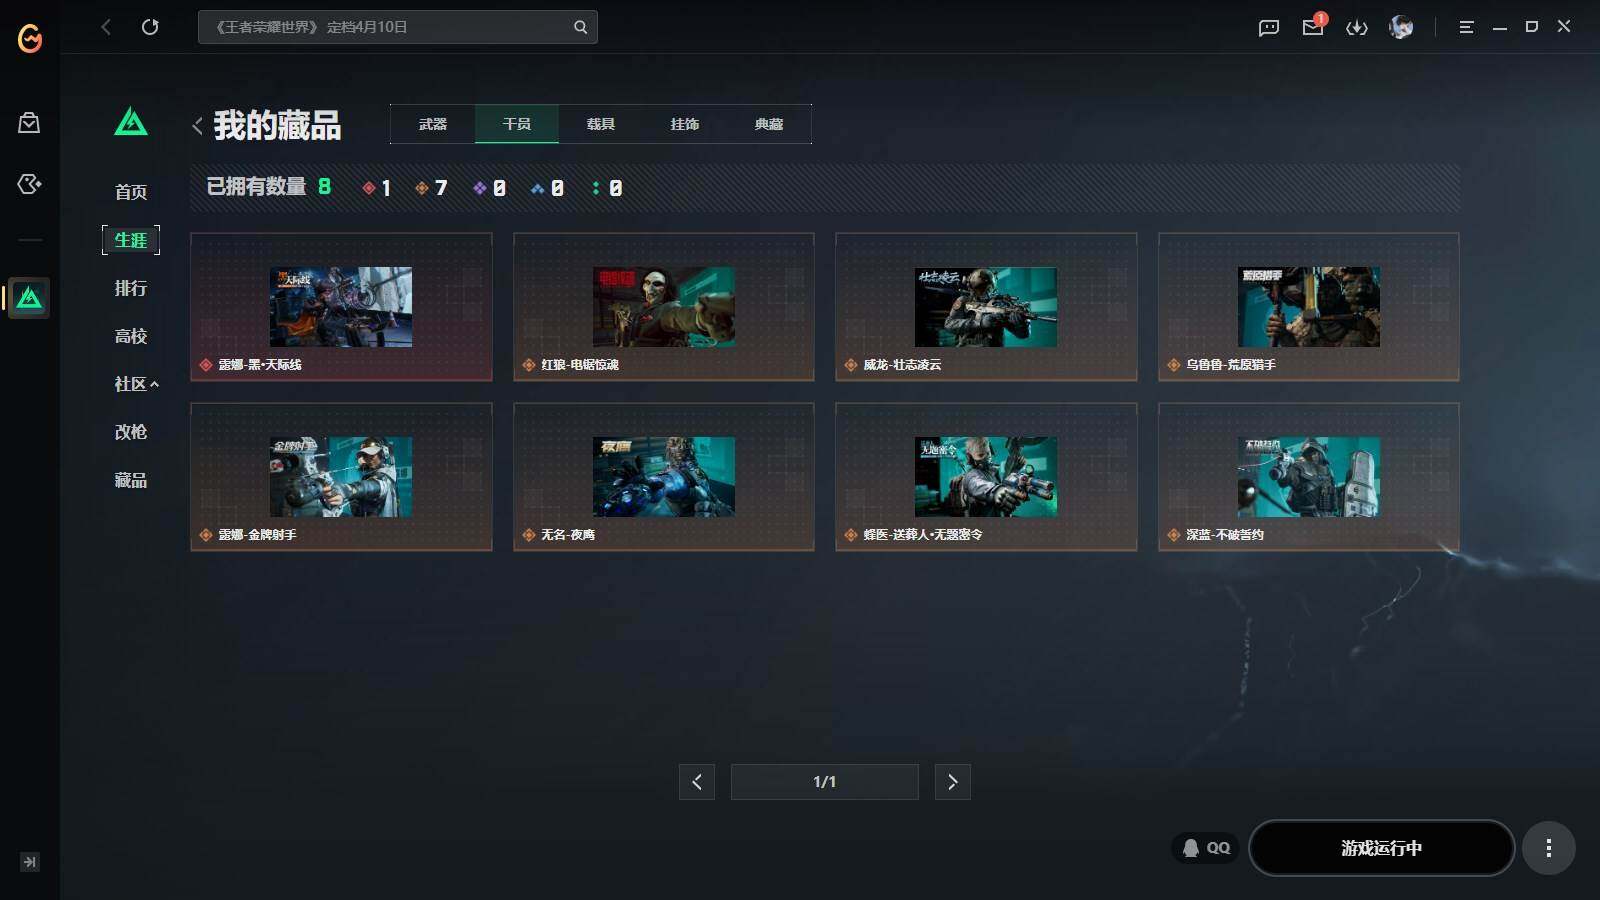
Task: Refresh the page with the reload icon
Action: click(x=150, y=27)
